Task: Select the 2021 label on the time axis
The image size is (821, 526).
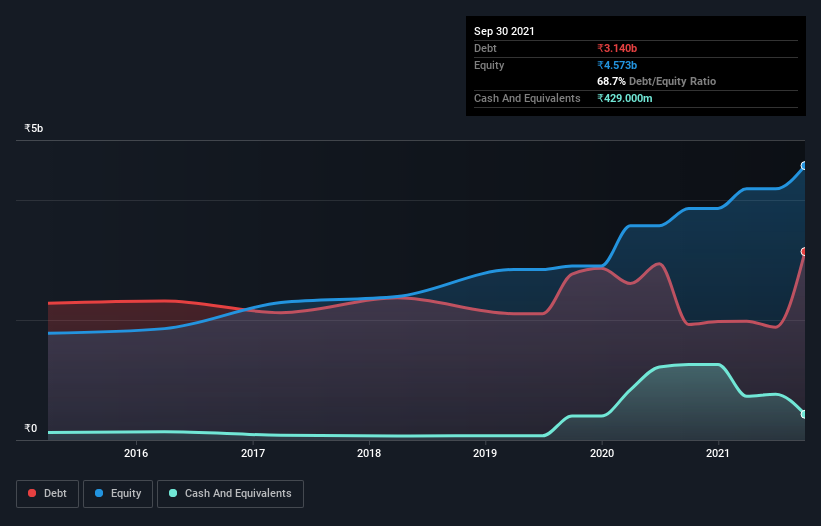Action: pos(718,453)
